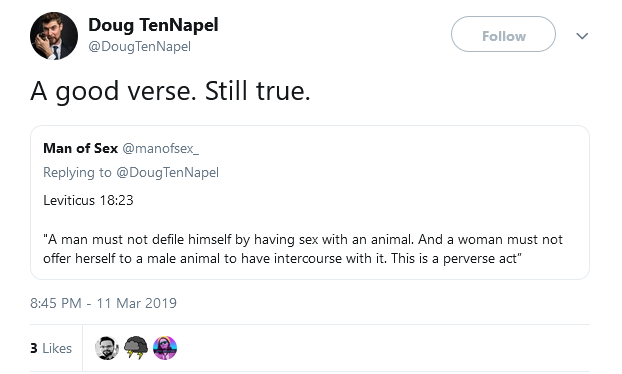View the 3 Likes list
The height and width of the screenshot is (374, 622).
51,348
